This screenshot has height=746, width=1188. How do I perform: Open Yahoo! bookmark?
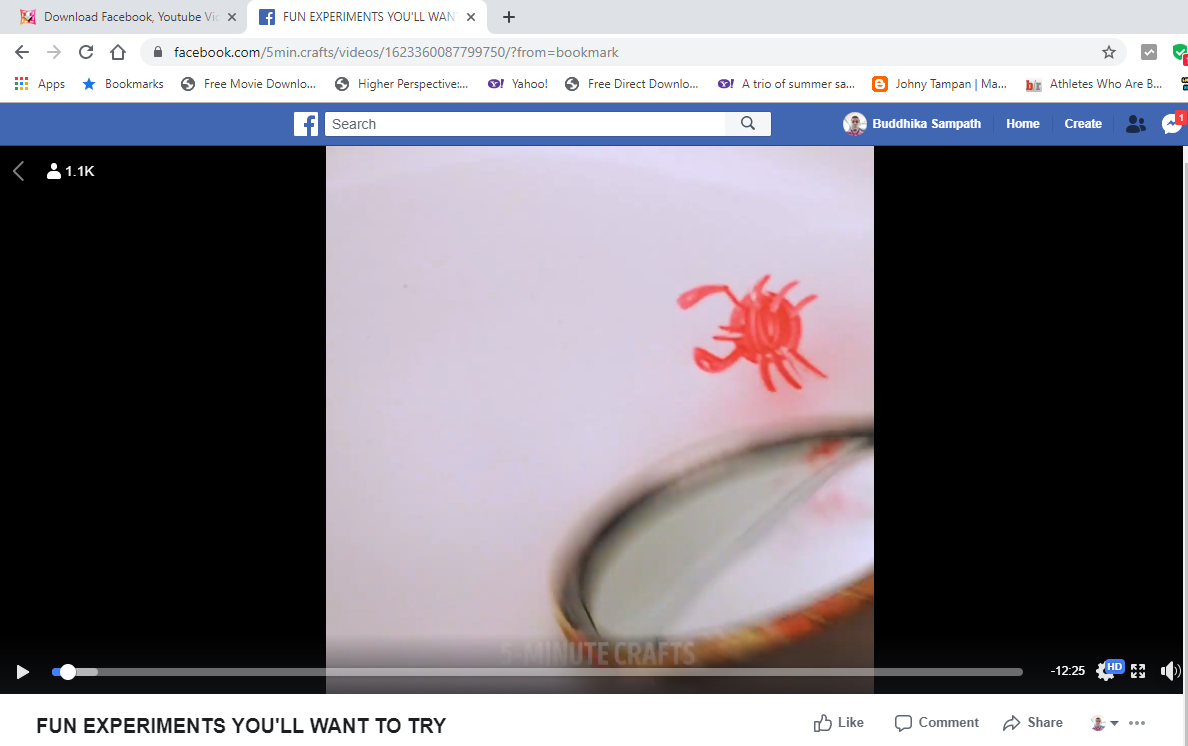pyautogui.click(x=518, y=84)
